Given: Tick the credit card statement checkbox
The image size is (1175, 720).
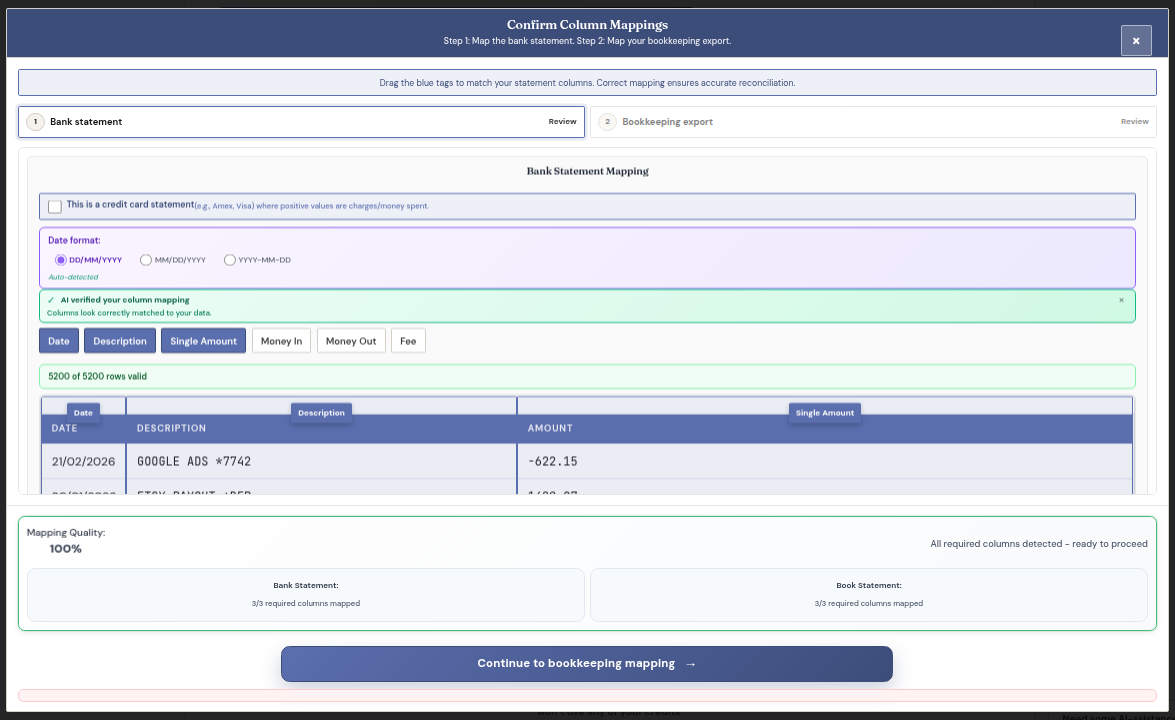Looking at the screenshot, I should tap(55, 206).
